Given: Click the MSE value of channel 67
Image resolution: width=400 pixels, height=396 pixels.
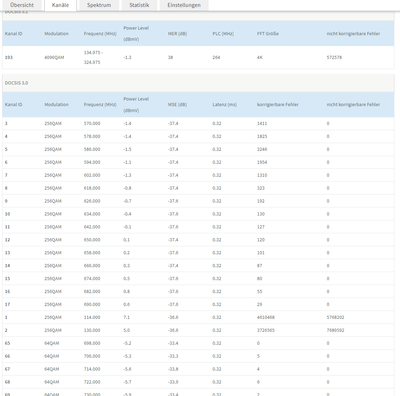Looking at the screenshot, I should pos(173,369).
